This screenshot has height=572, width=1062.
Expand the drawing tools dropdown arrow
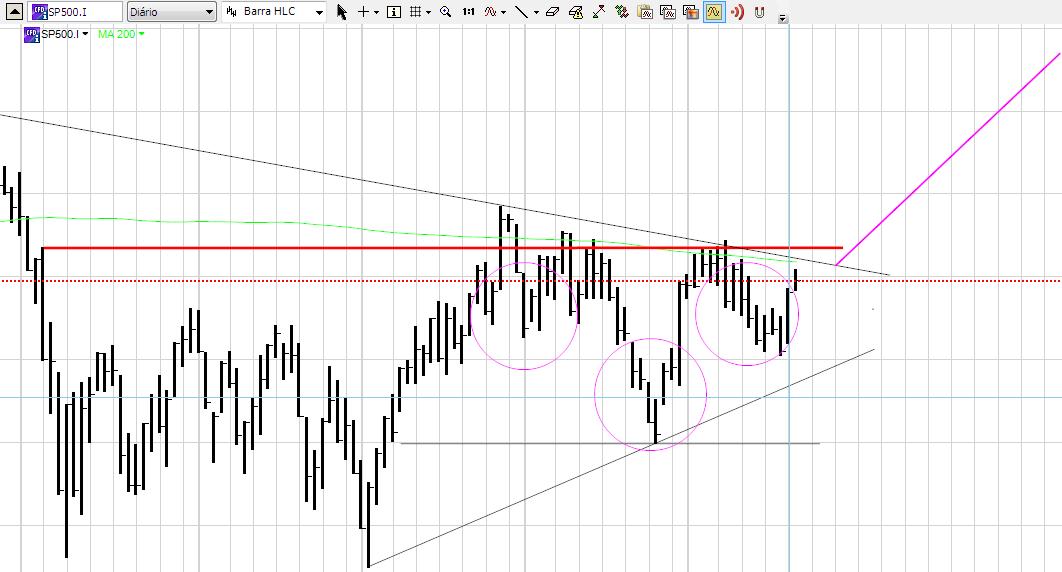tap(536, 12)
